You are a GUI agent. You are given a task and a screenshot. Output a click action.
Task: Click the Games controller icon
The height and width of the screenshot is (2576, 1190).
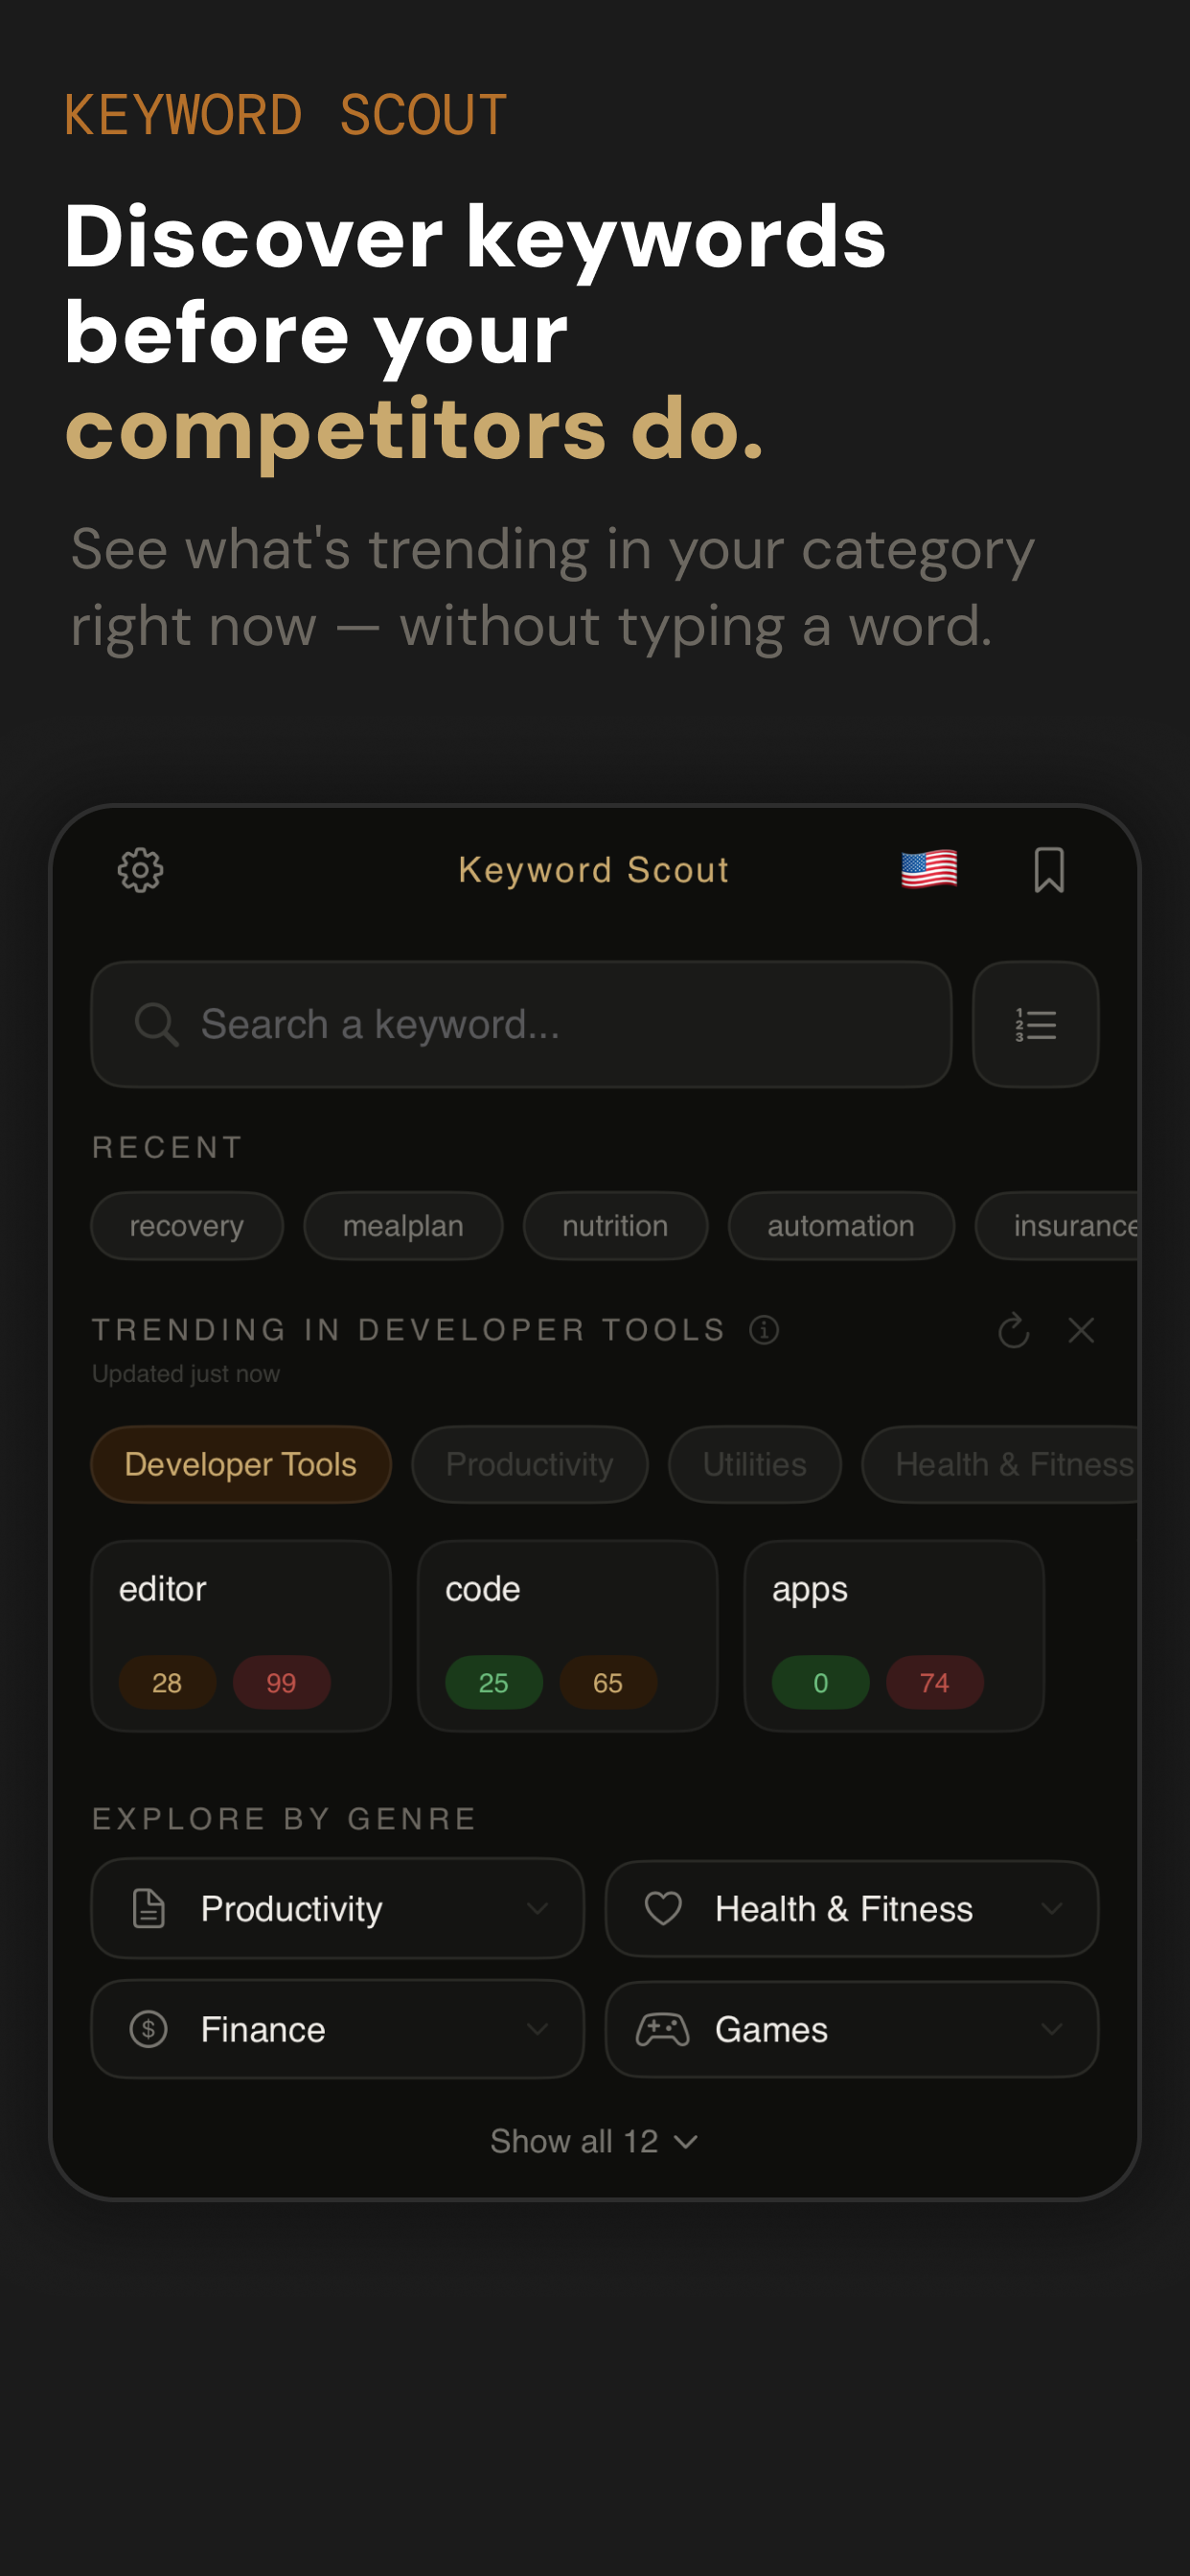coord(663,2029)
